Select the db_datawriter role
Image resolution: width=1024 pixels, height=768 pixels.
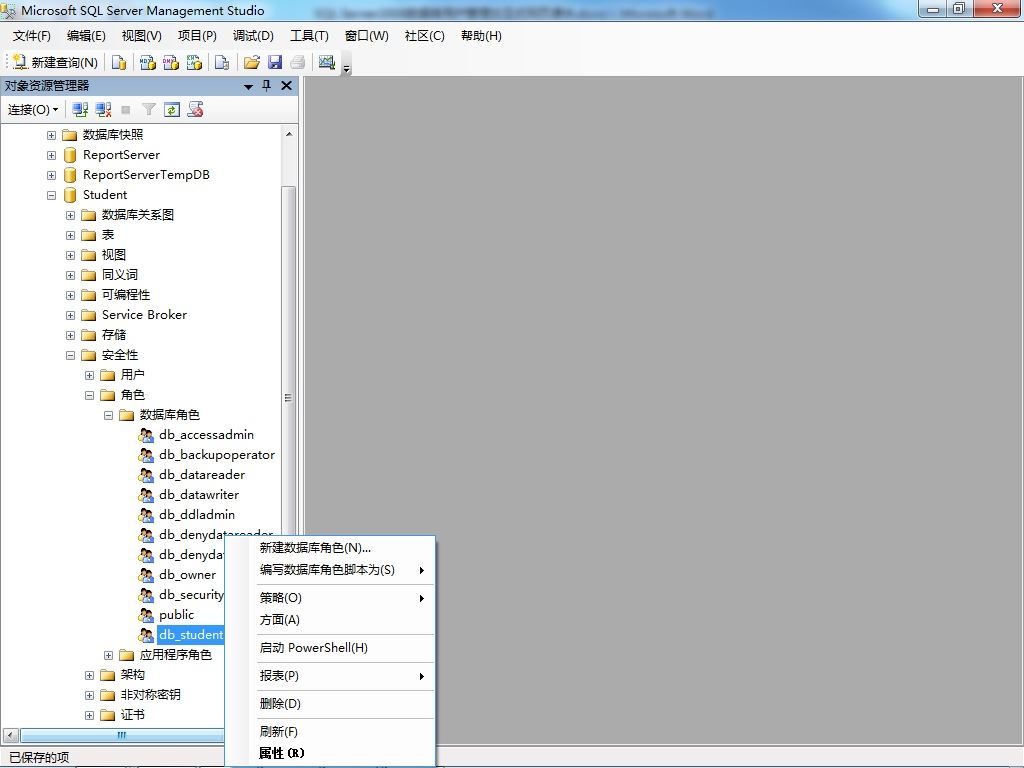click(x=199, y=495)
